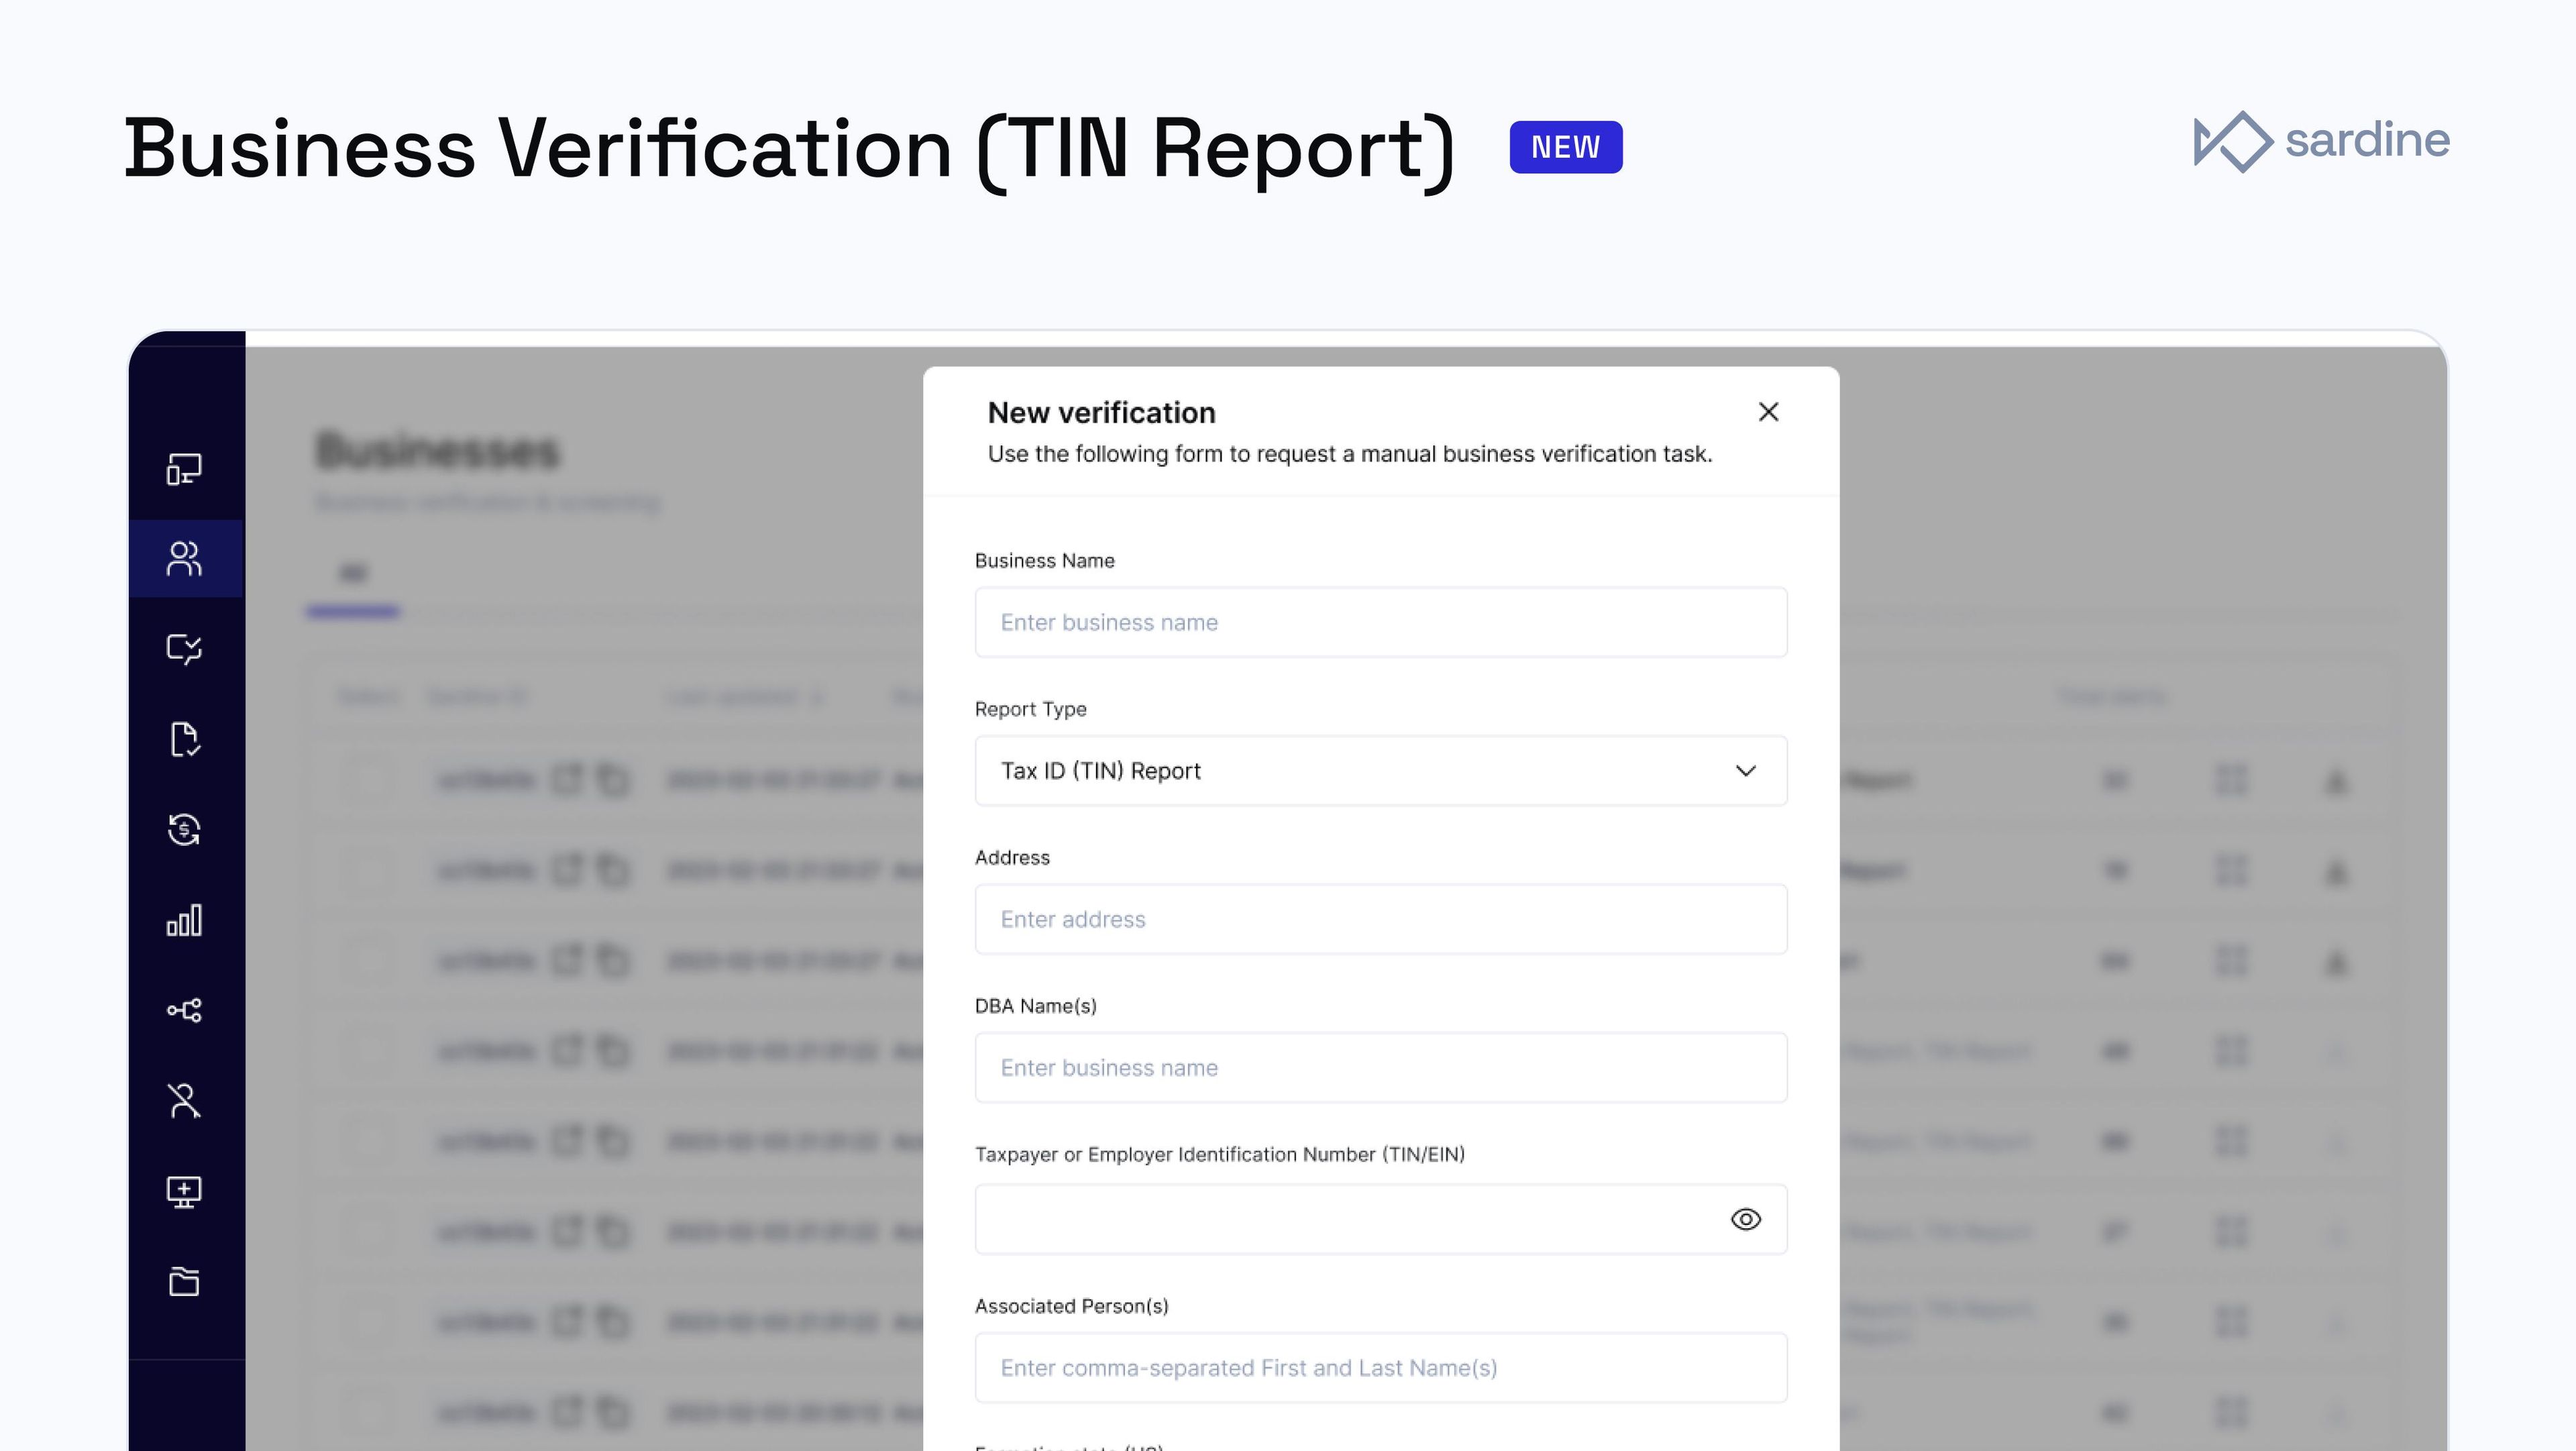
Task: Click the "Address" field label
Action: (x=1012, y=857)
